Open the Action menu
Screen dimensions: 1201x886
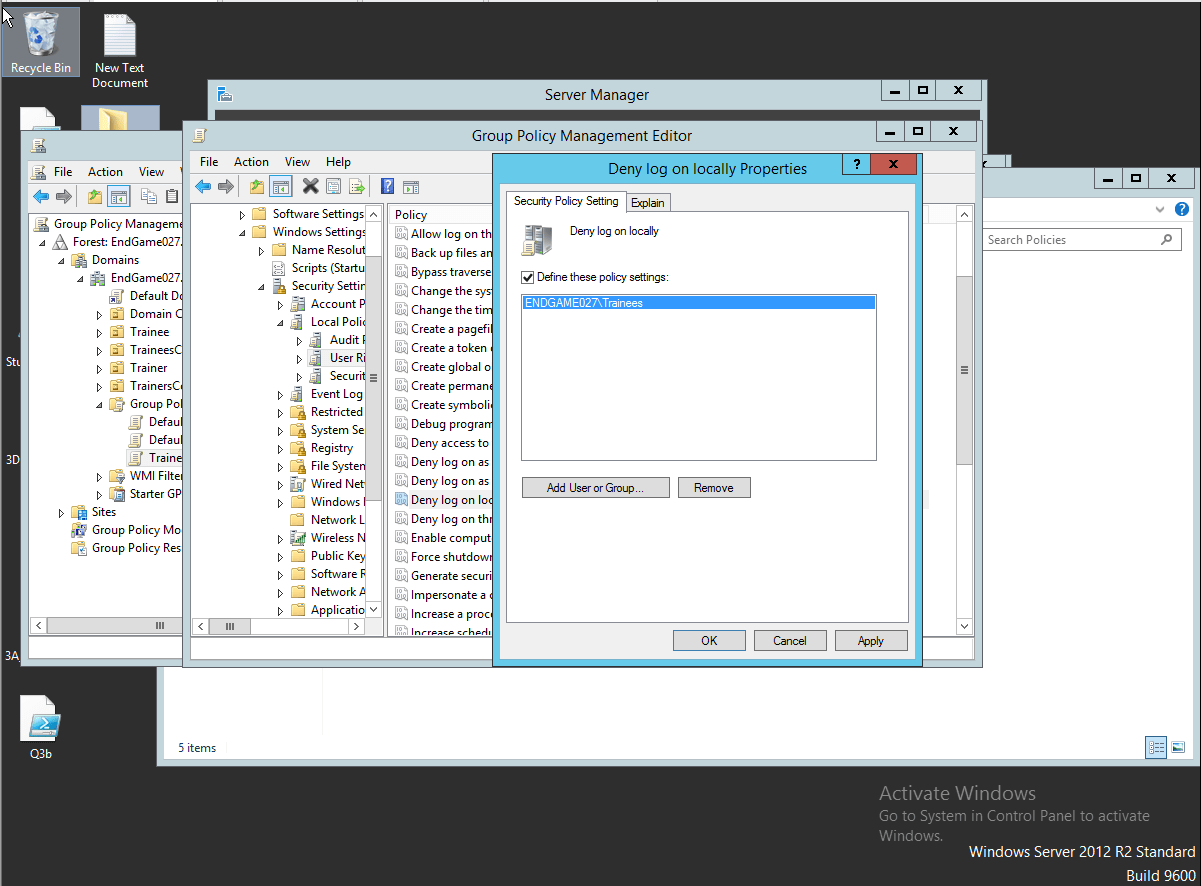click(251, 161)
